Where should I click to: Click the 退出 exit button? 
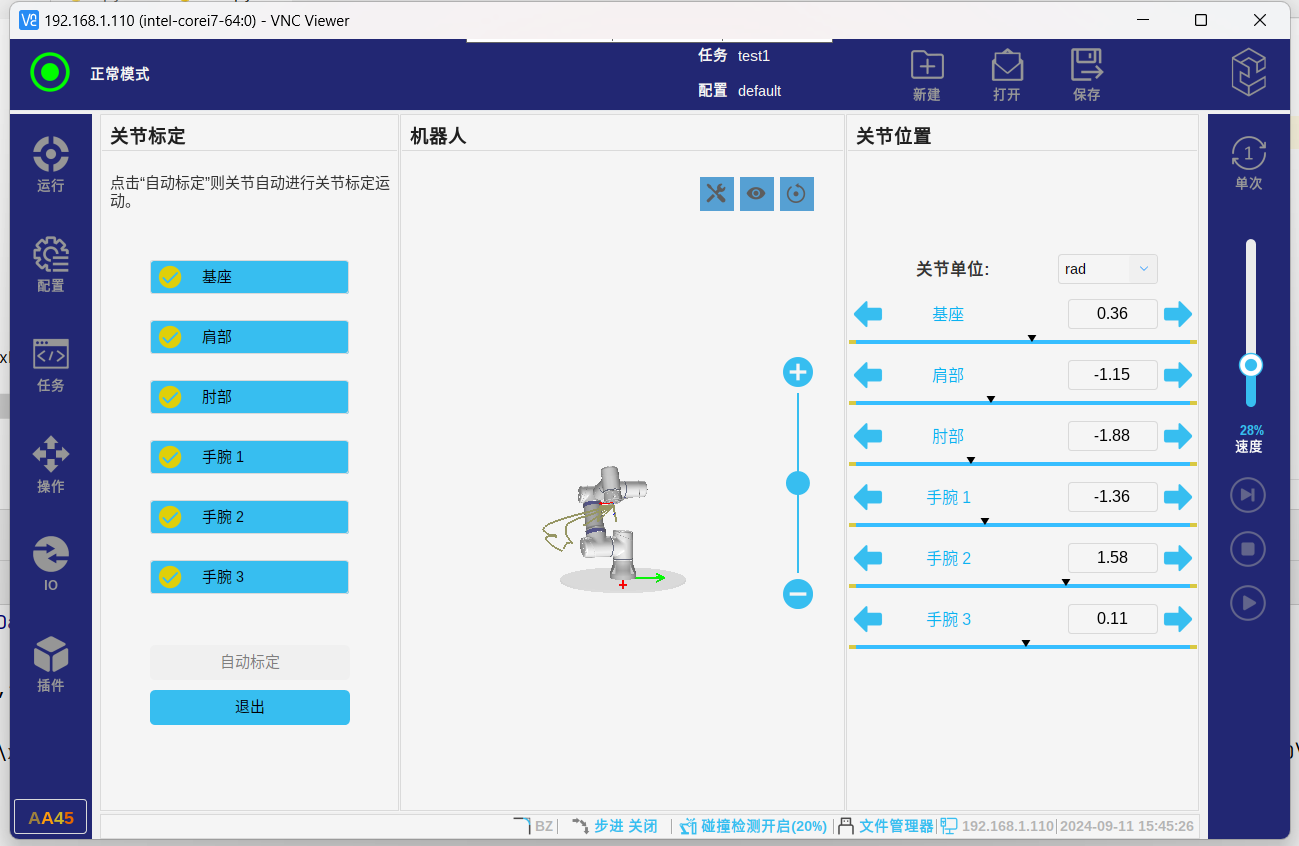(x=250, y=707)
